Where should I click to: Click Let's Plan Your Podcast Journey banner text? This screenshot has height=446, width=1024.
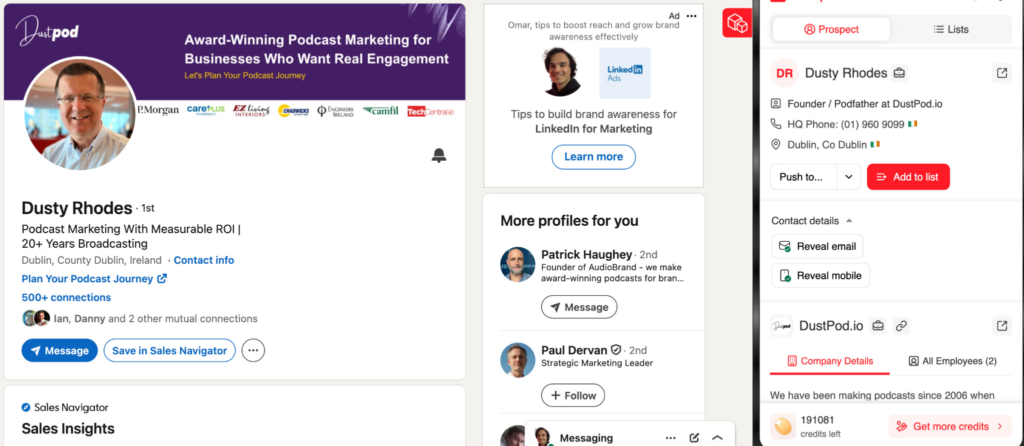pos(245,75)
